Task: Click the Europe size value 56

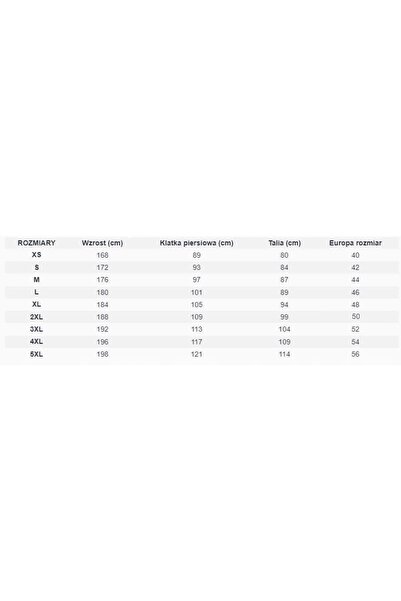Action: click(x=355, y=354)
